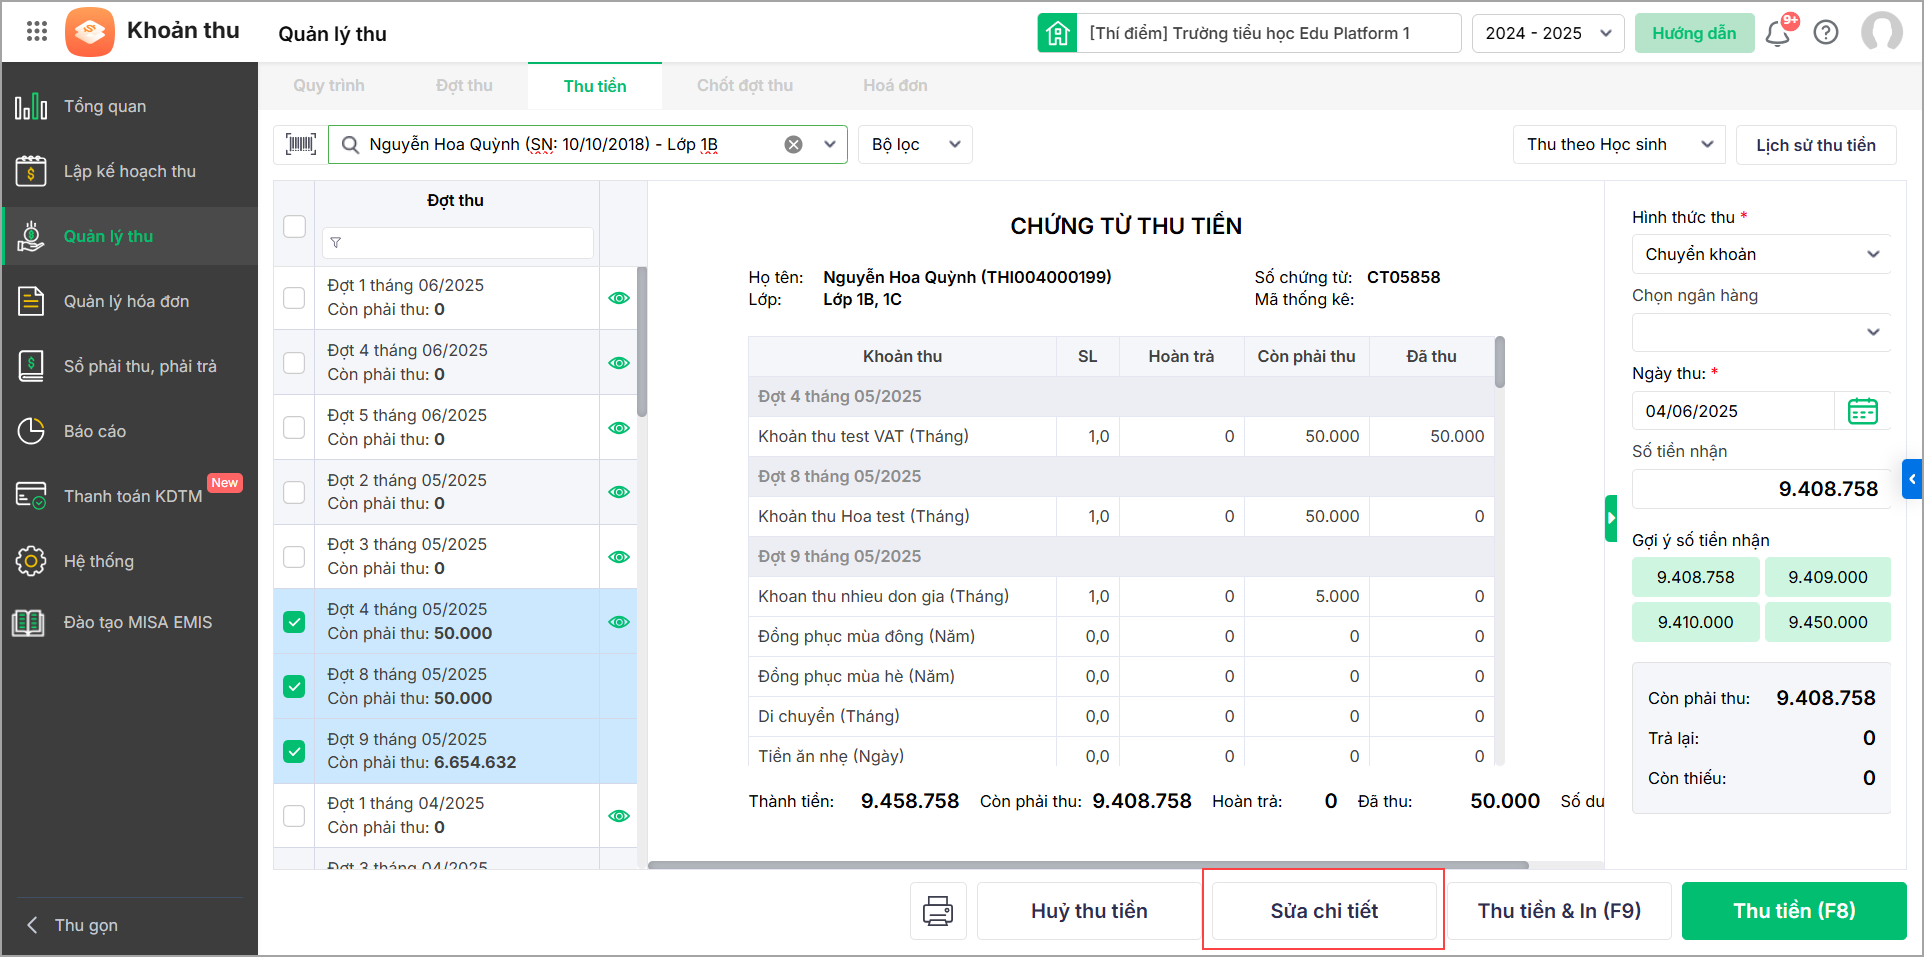1924x957 pixels.
Task: Switch to Thu tiền tab
Action: [x=595, y=86]
